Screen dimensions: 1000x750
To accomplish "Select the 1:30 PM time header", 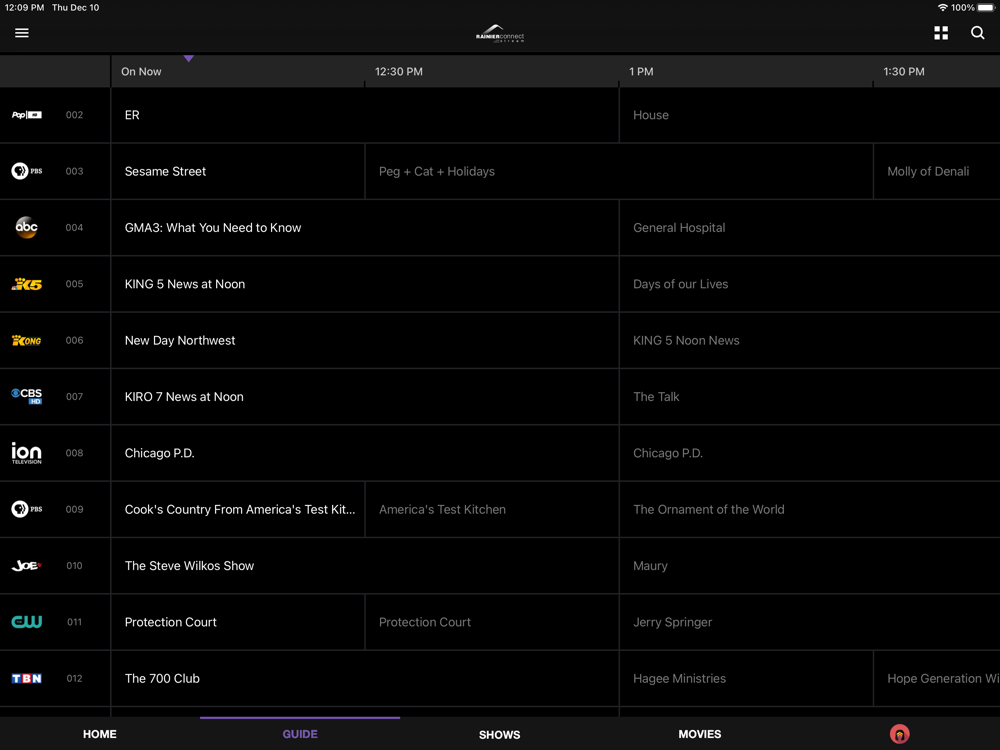I will tap(904, 71).
